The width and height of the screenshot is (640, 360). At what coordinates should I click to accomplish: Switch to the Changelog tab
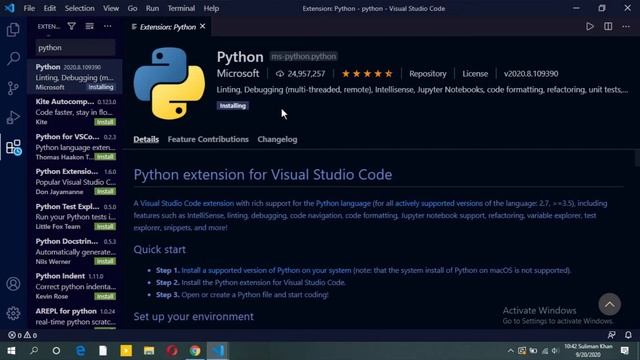277,139
